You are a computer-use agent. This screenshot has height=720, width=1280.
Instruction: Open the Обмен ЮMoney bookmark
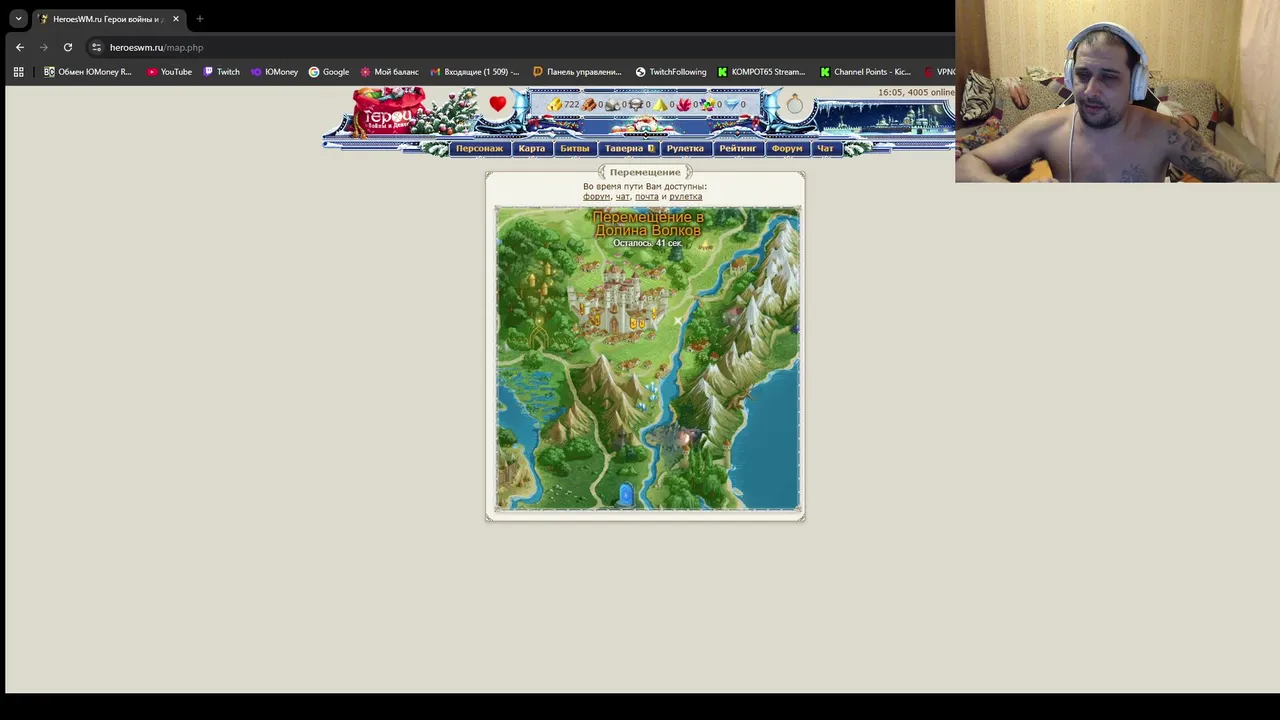88,72
